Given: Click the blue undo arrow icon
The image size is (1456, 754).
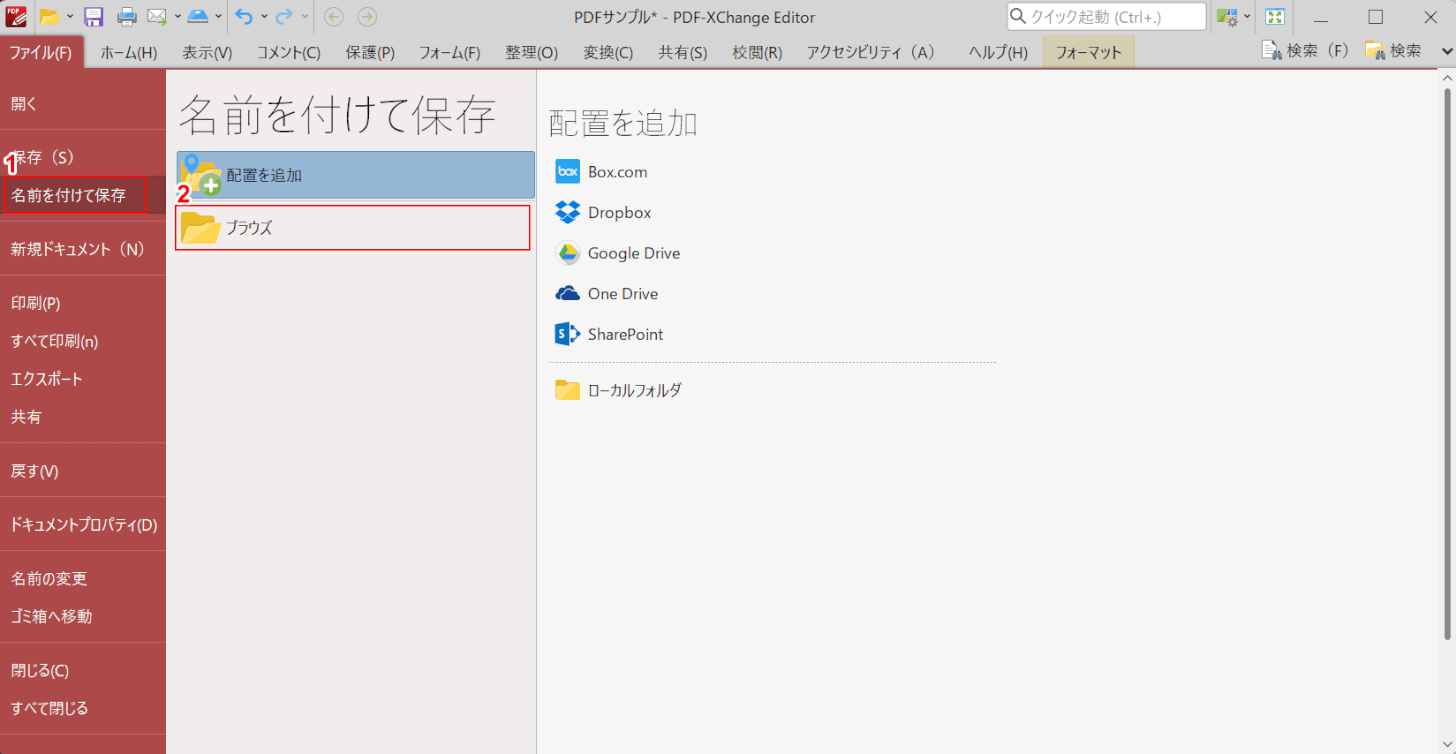Looking at the screenshot, I should click(x=244, y=17).
